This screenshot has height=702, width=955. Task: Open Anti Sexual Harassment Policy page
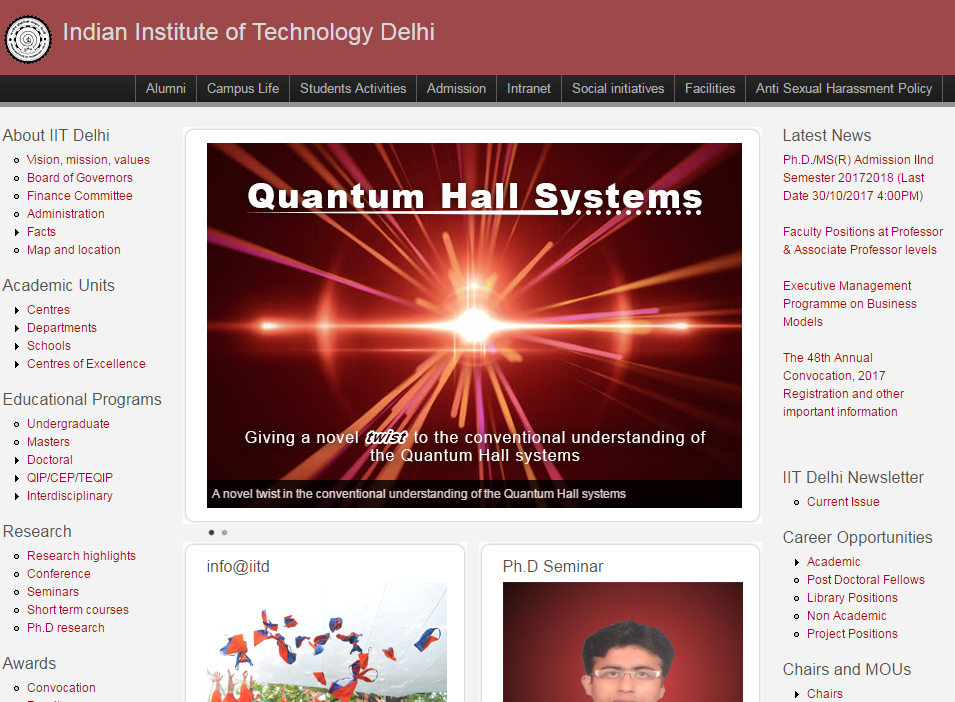tap(844, 88)
